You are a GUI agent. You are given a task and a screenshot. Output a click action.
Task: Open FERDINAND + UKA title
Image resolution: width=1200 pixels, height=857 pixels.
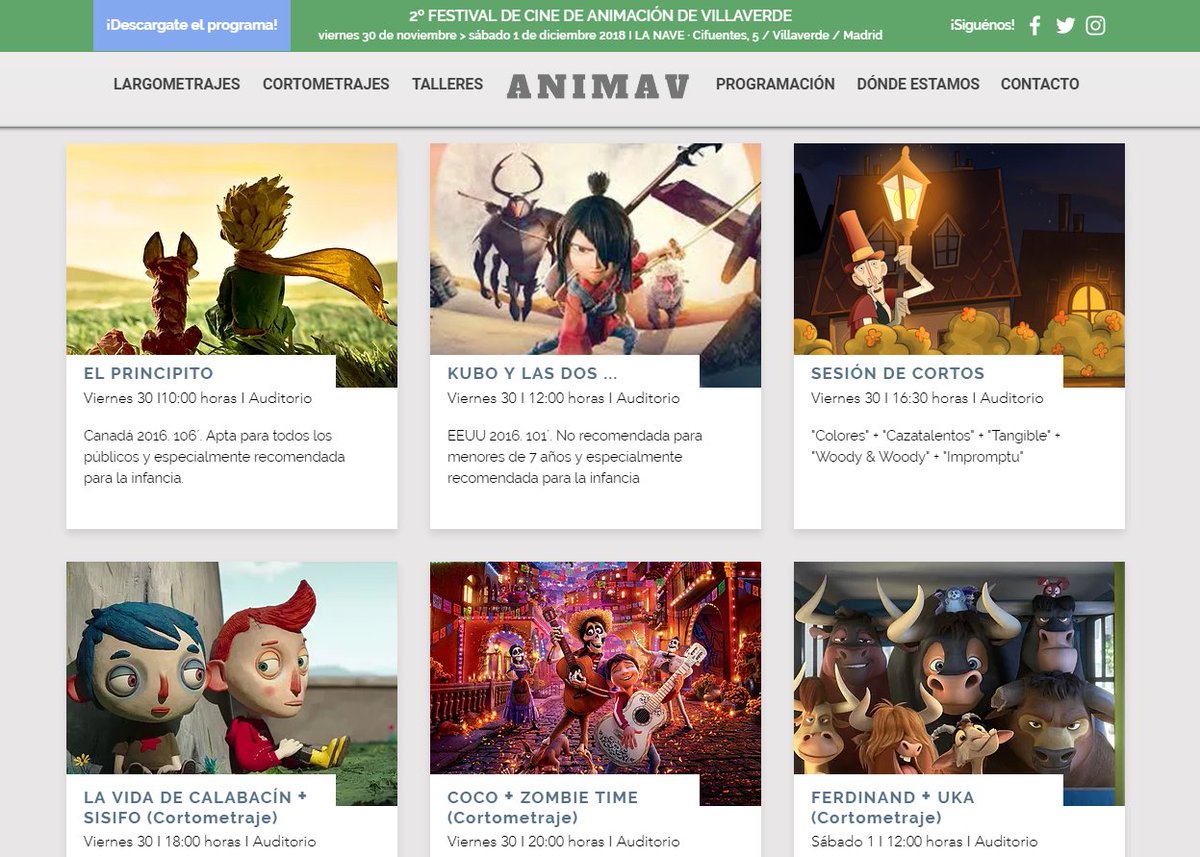tap(892, 807)
